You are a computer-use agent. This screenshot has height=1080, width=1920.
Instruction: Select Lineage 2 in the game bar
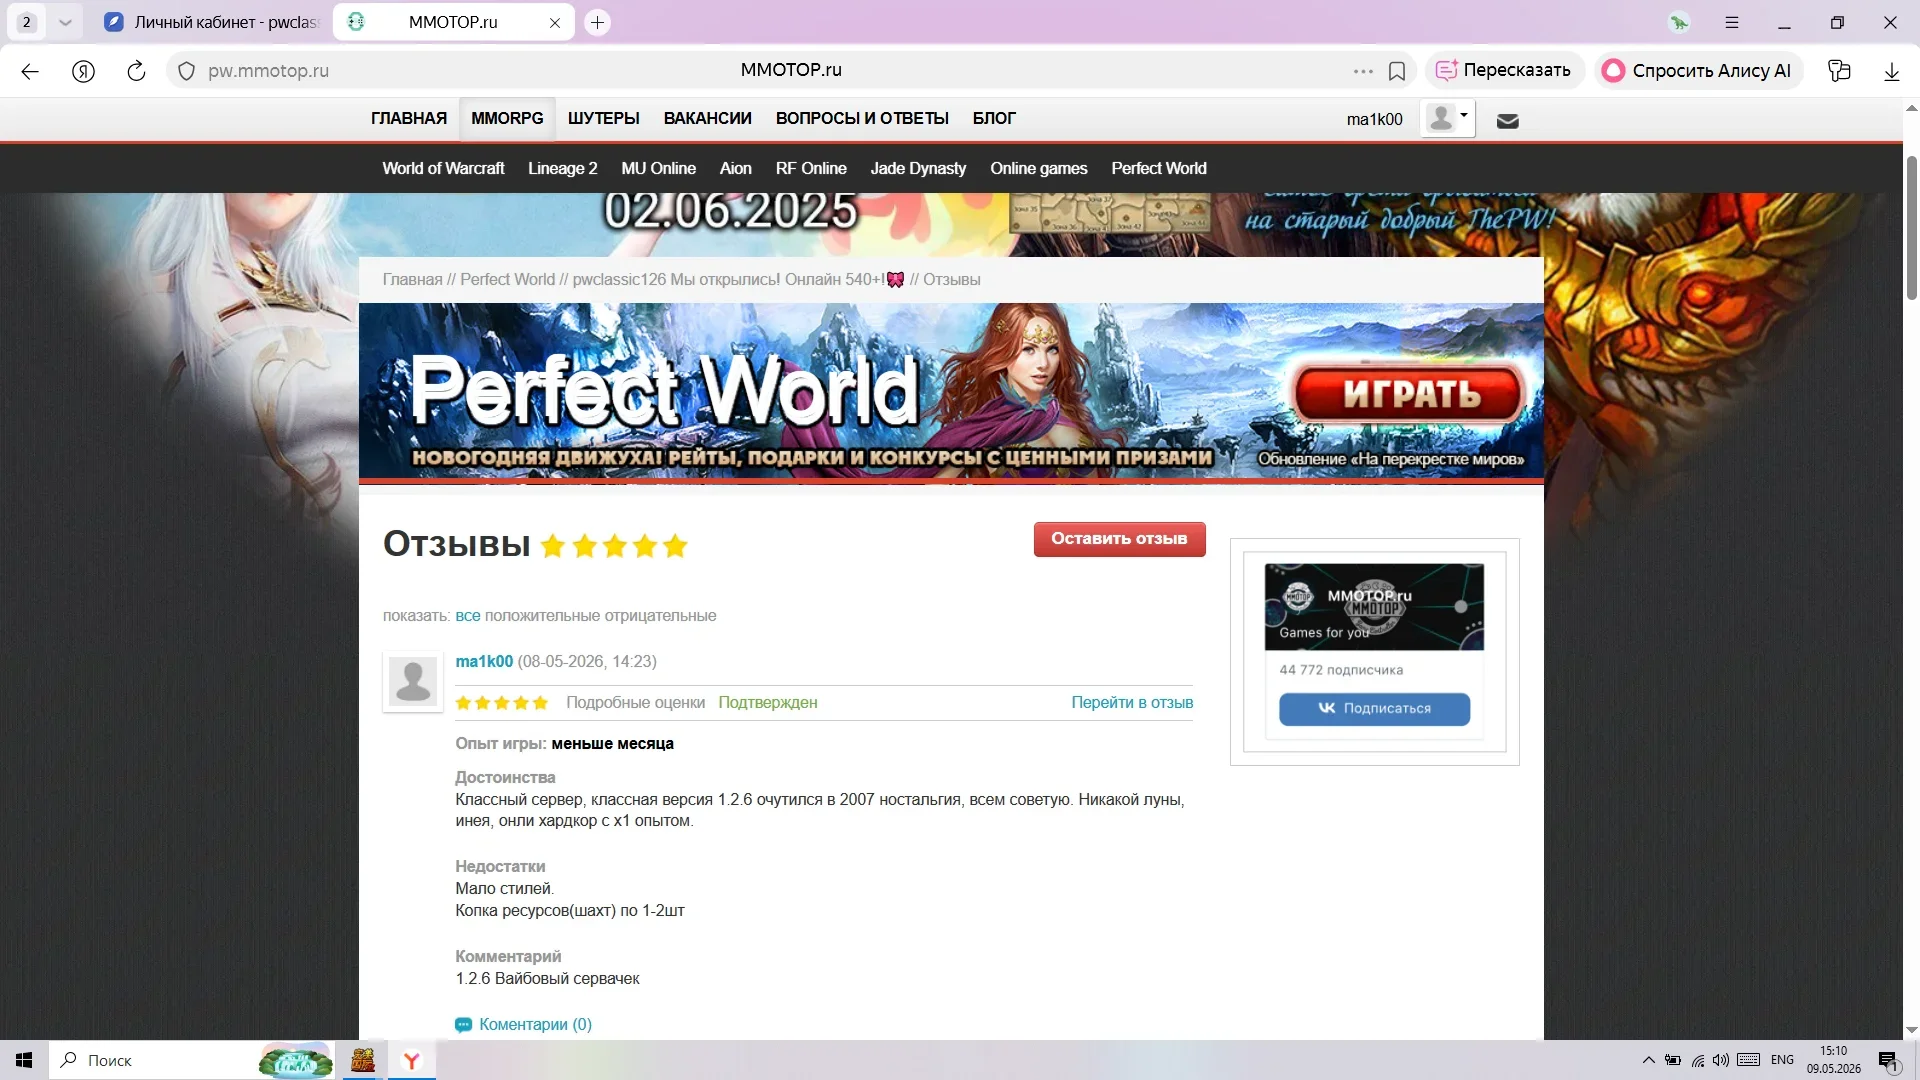click(562, 168)
